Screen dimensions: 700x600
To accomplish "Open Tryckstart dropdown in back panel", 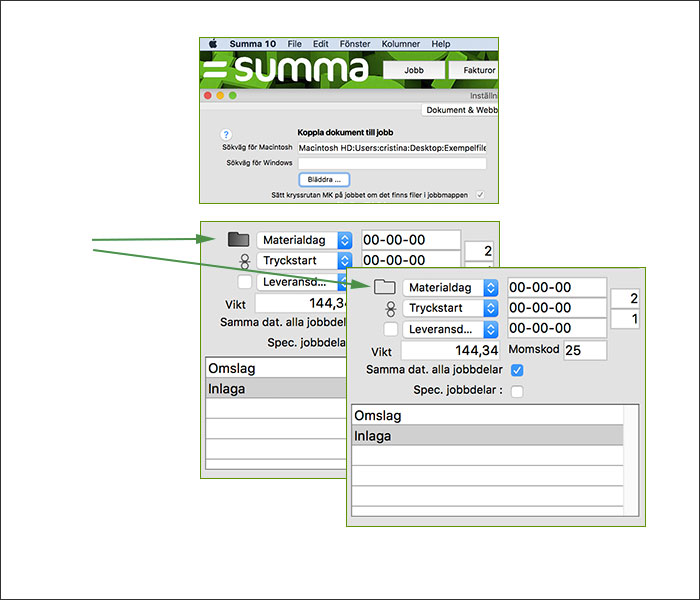I will (x=304, y=260).
